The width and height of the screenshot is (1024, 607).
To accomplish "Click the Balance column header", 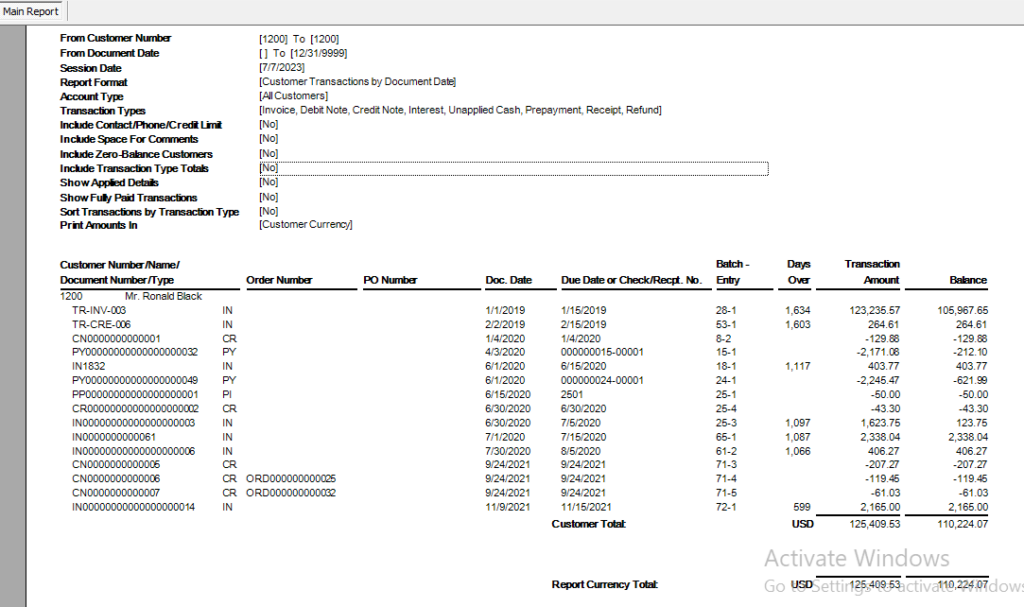I will click(967, 280).
